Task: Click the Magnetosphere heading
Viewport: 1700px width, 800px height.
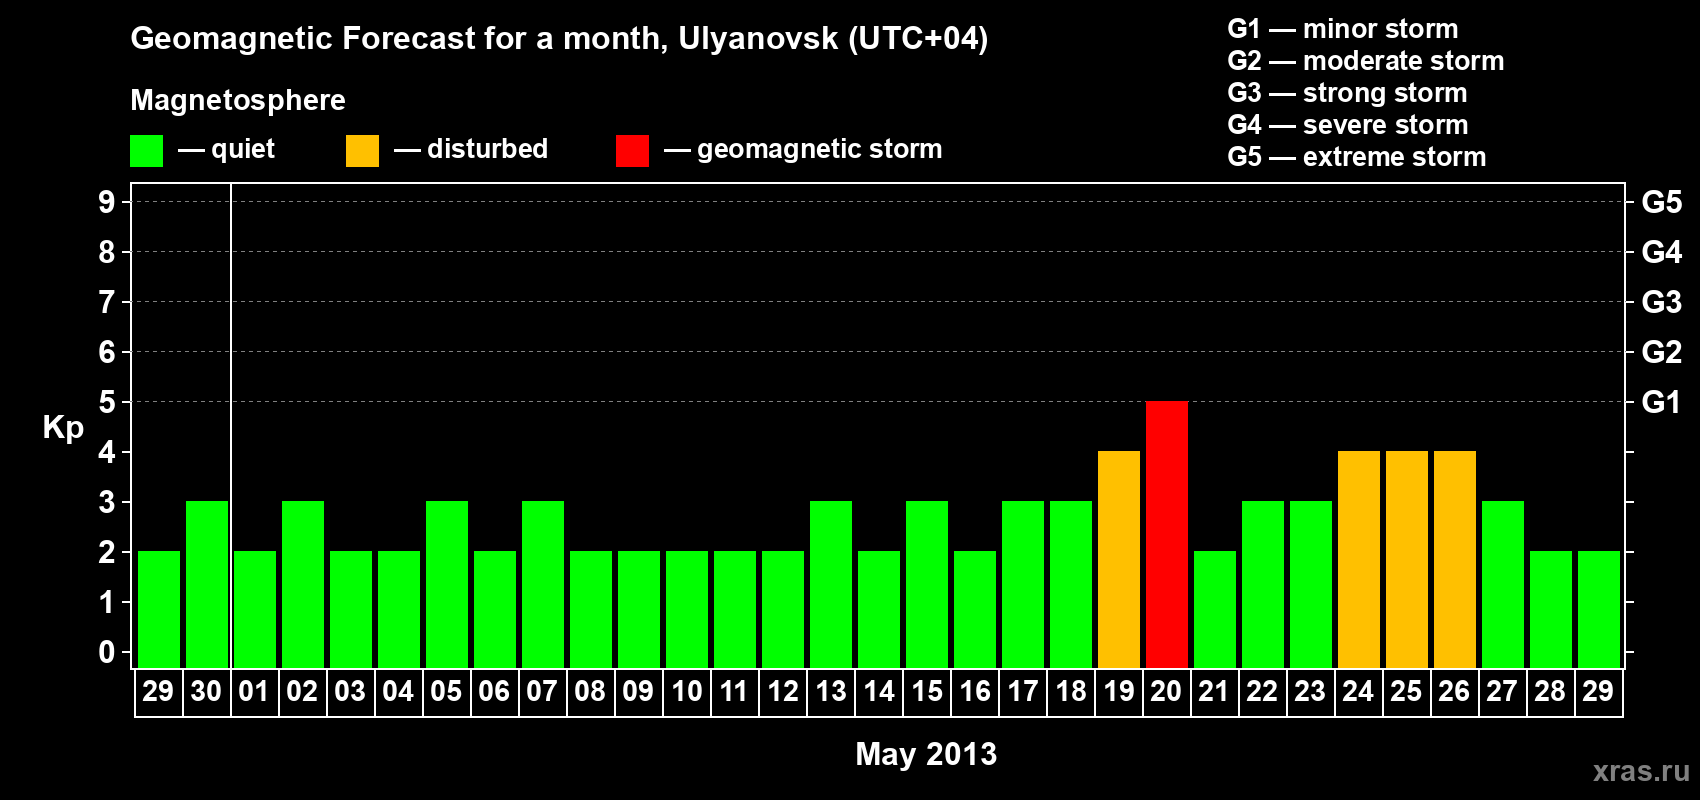Action: pos(238,101)
